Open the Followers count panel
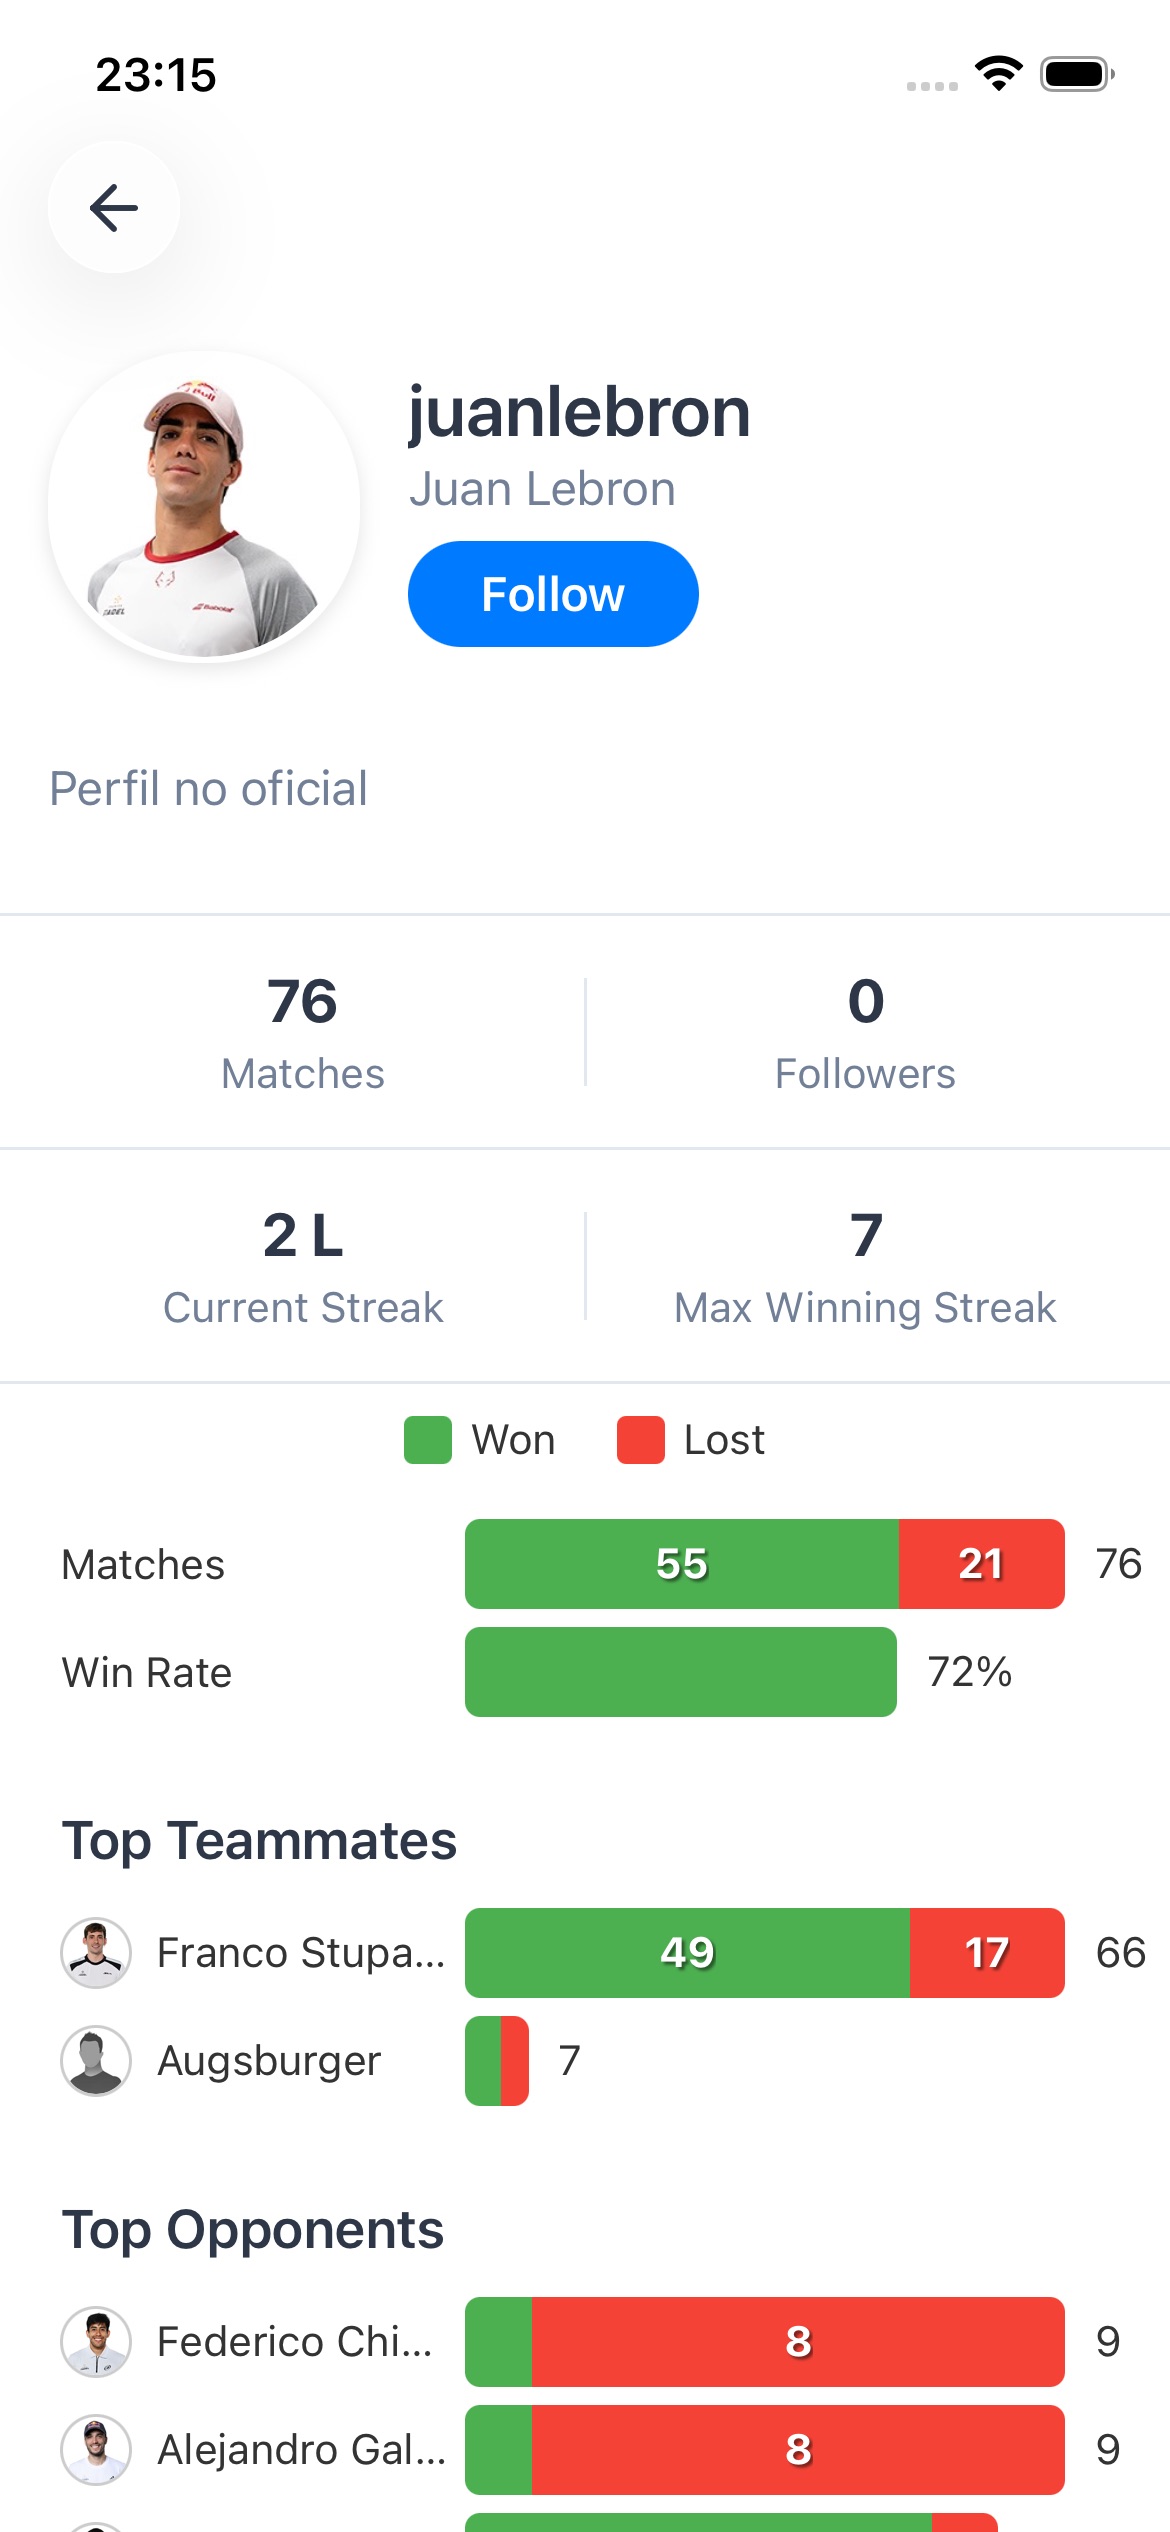 click(x=866, y=1030)
